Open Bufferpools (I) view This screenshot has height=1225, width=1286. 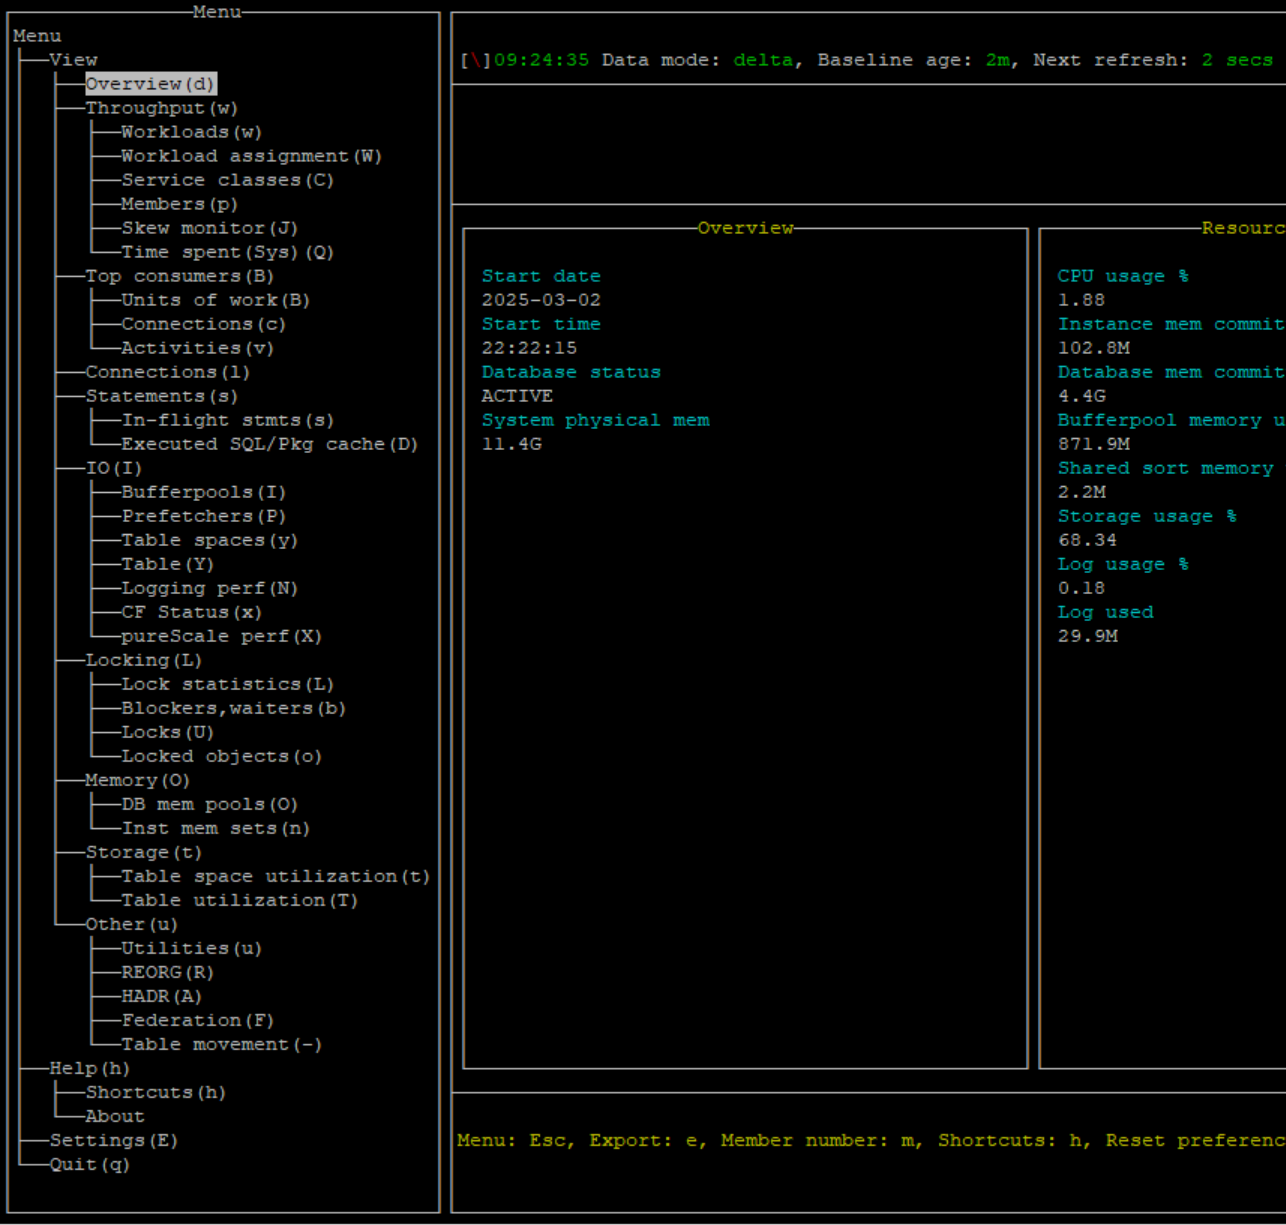click(x=204, y=492)
